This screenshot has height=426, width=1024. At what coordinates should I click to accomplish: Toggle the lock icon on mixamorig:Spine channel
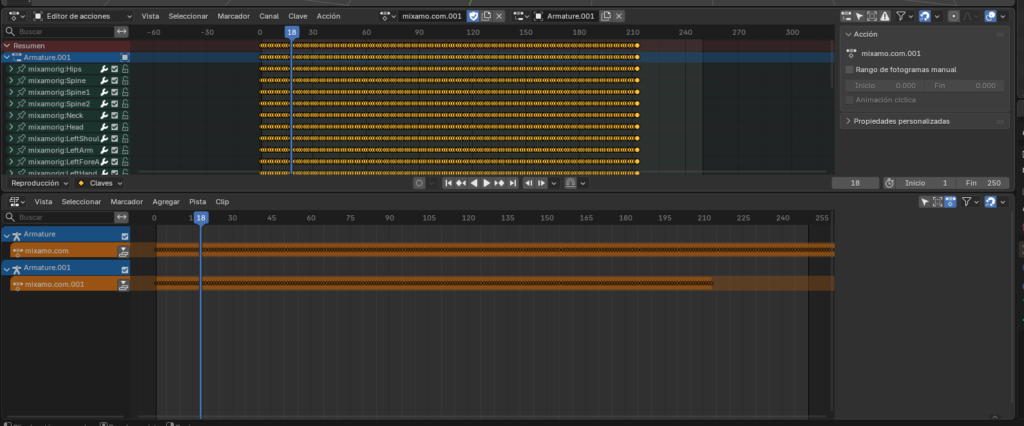[125, 81]
